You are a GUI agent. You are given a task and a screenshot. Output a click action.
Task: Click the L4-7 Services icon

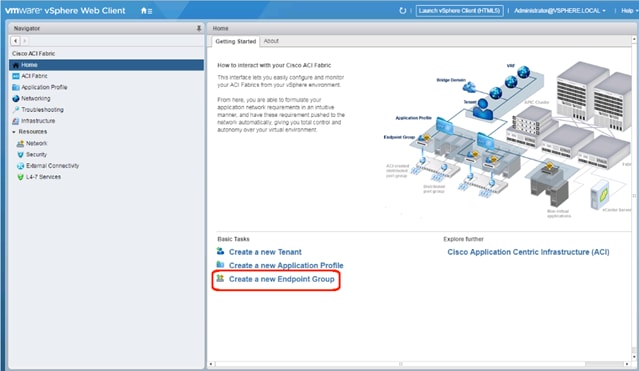click(20, 177)
